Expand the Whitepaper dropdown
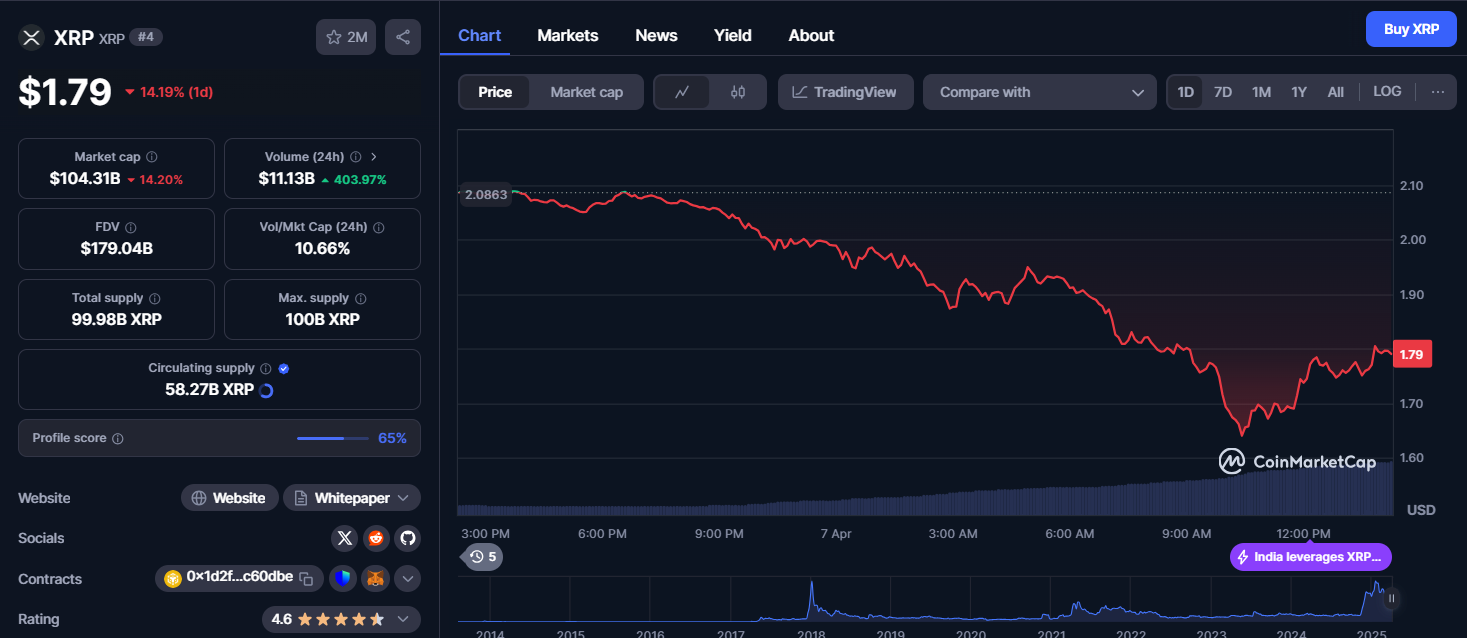Image resolution: width=1467 pixels, height=638 pixels. click(352, 498)
